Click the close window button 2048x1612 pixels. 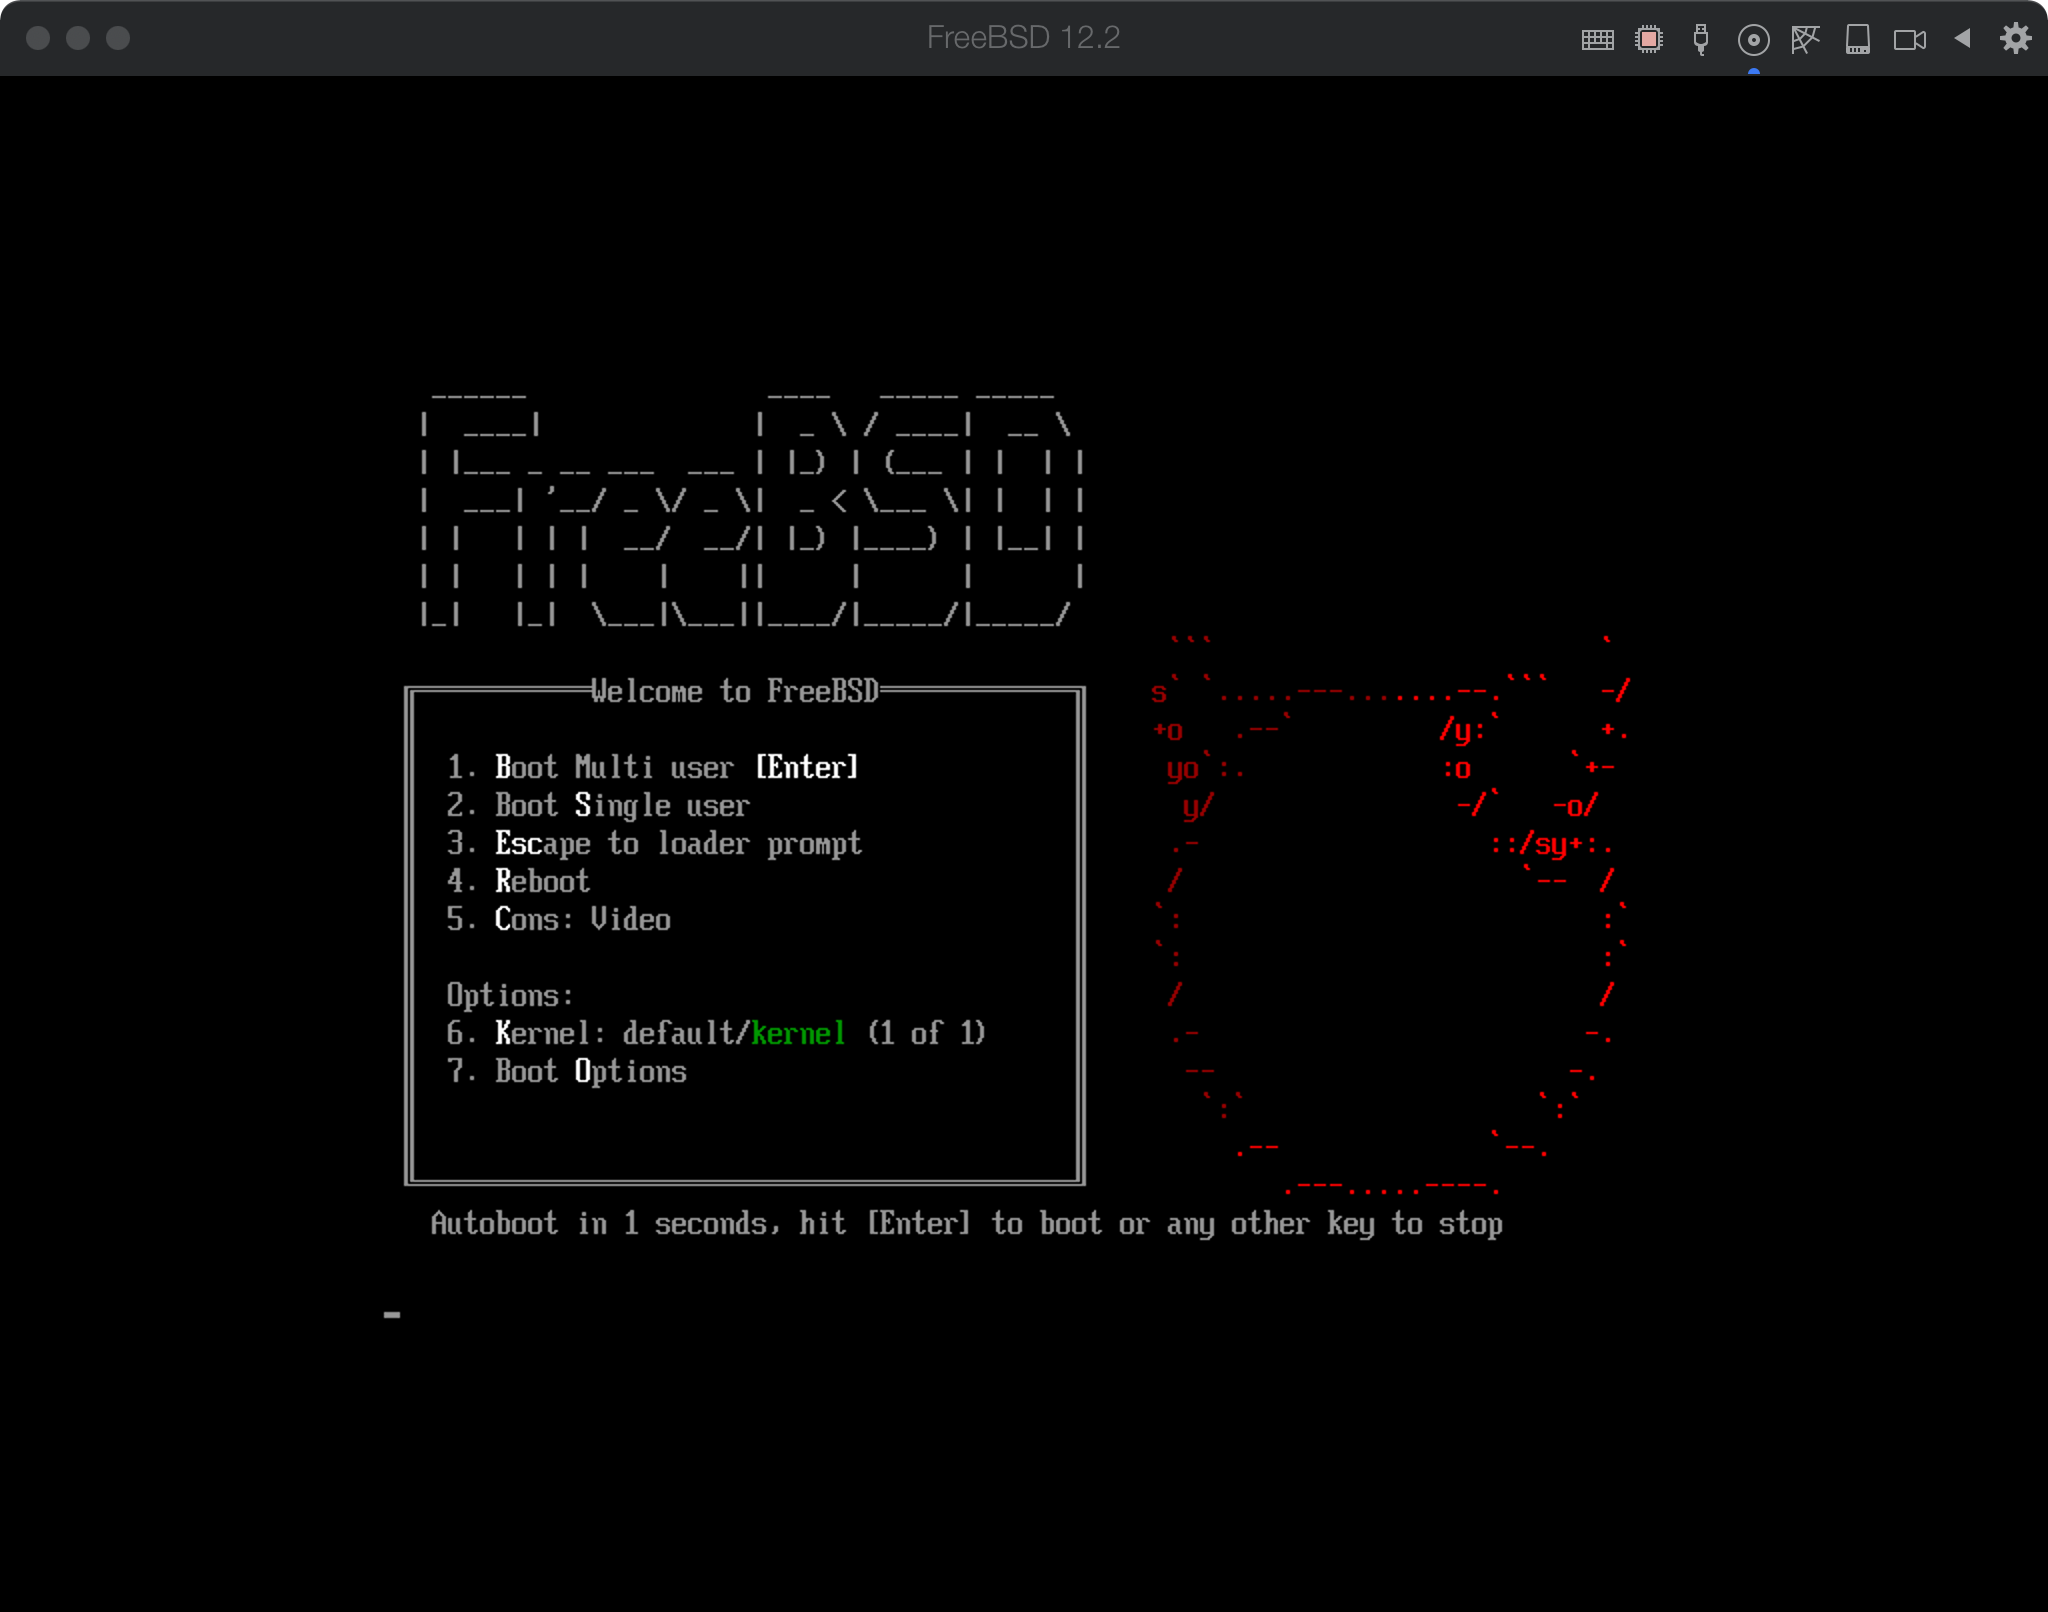38,38
